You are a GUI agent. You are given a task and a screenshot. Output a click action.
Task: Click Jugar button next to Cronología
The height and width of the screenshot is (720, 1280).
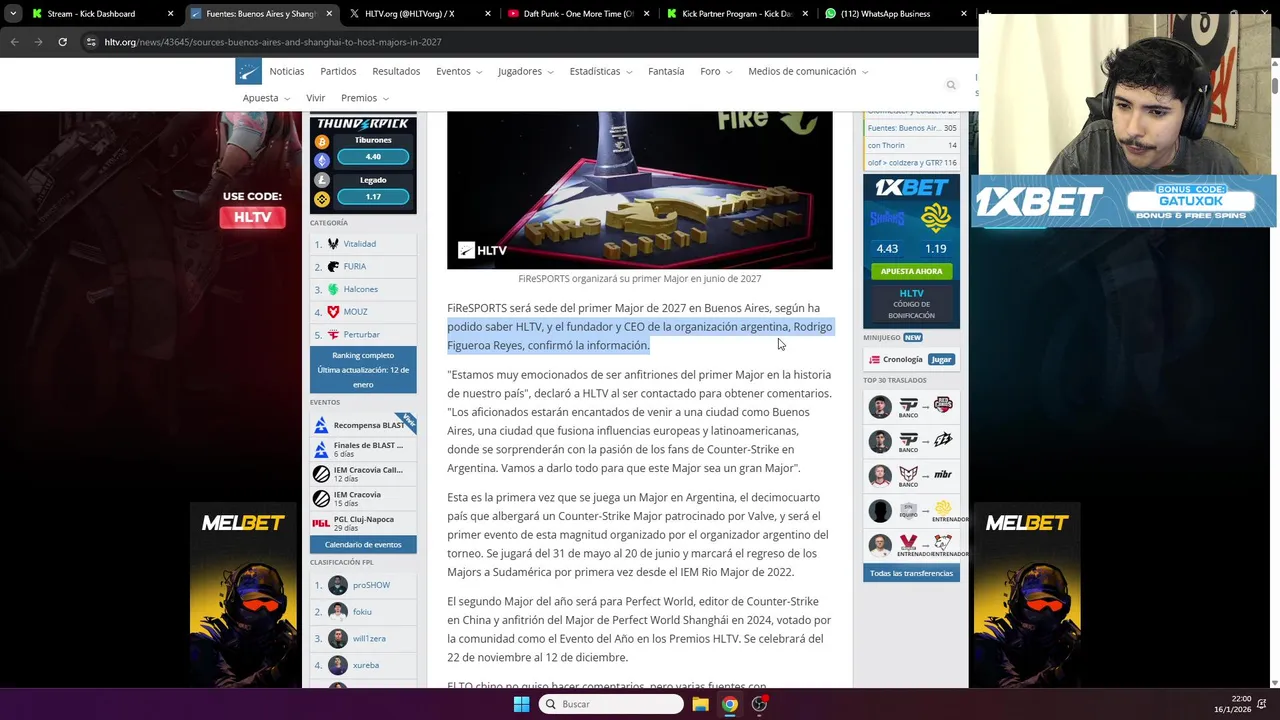[x=941, y=360]
